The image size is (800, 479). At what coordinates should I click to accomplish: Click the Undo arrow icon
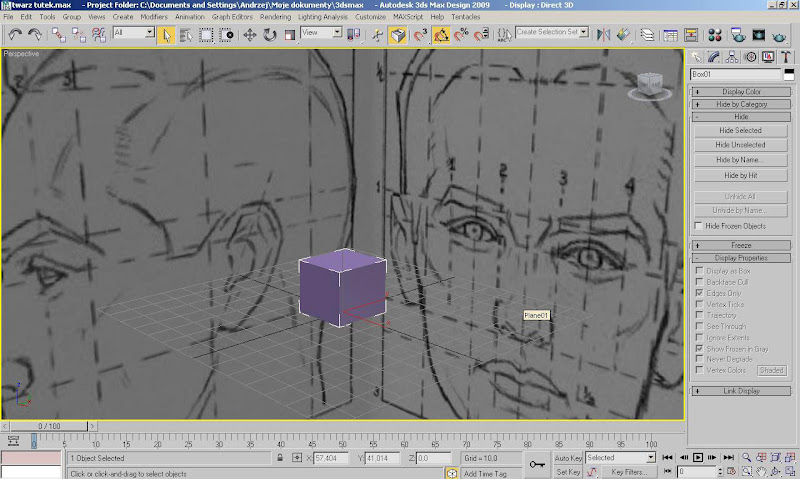(14, 34)
